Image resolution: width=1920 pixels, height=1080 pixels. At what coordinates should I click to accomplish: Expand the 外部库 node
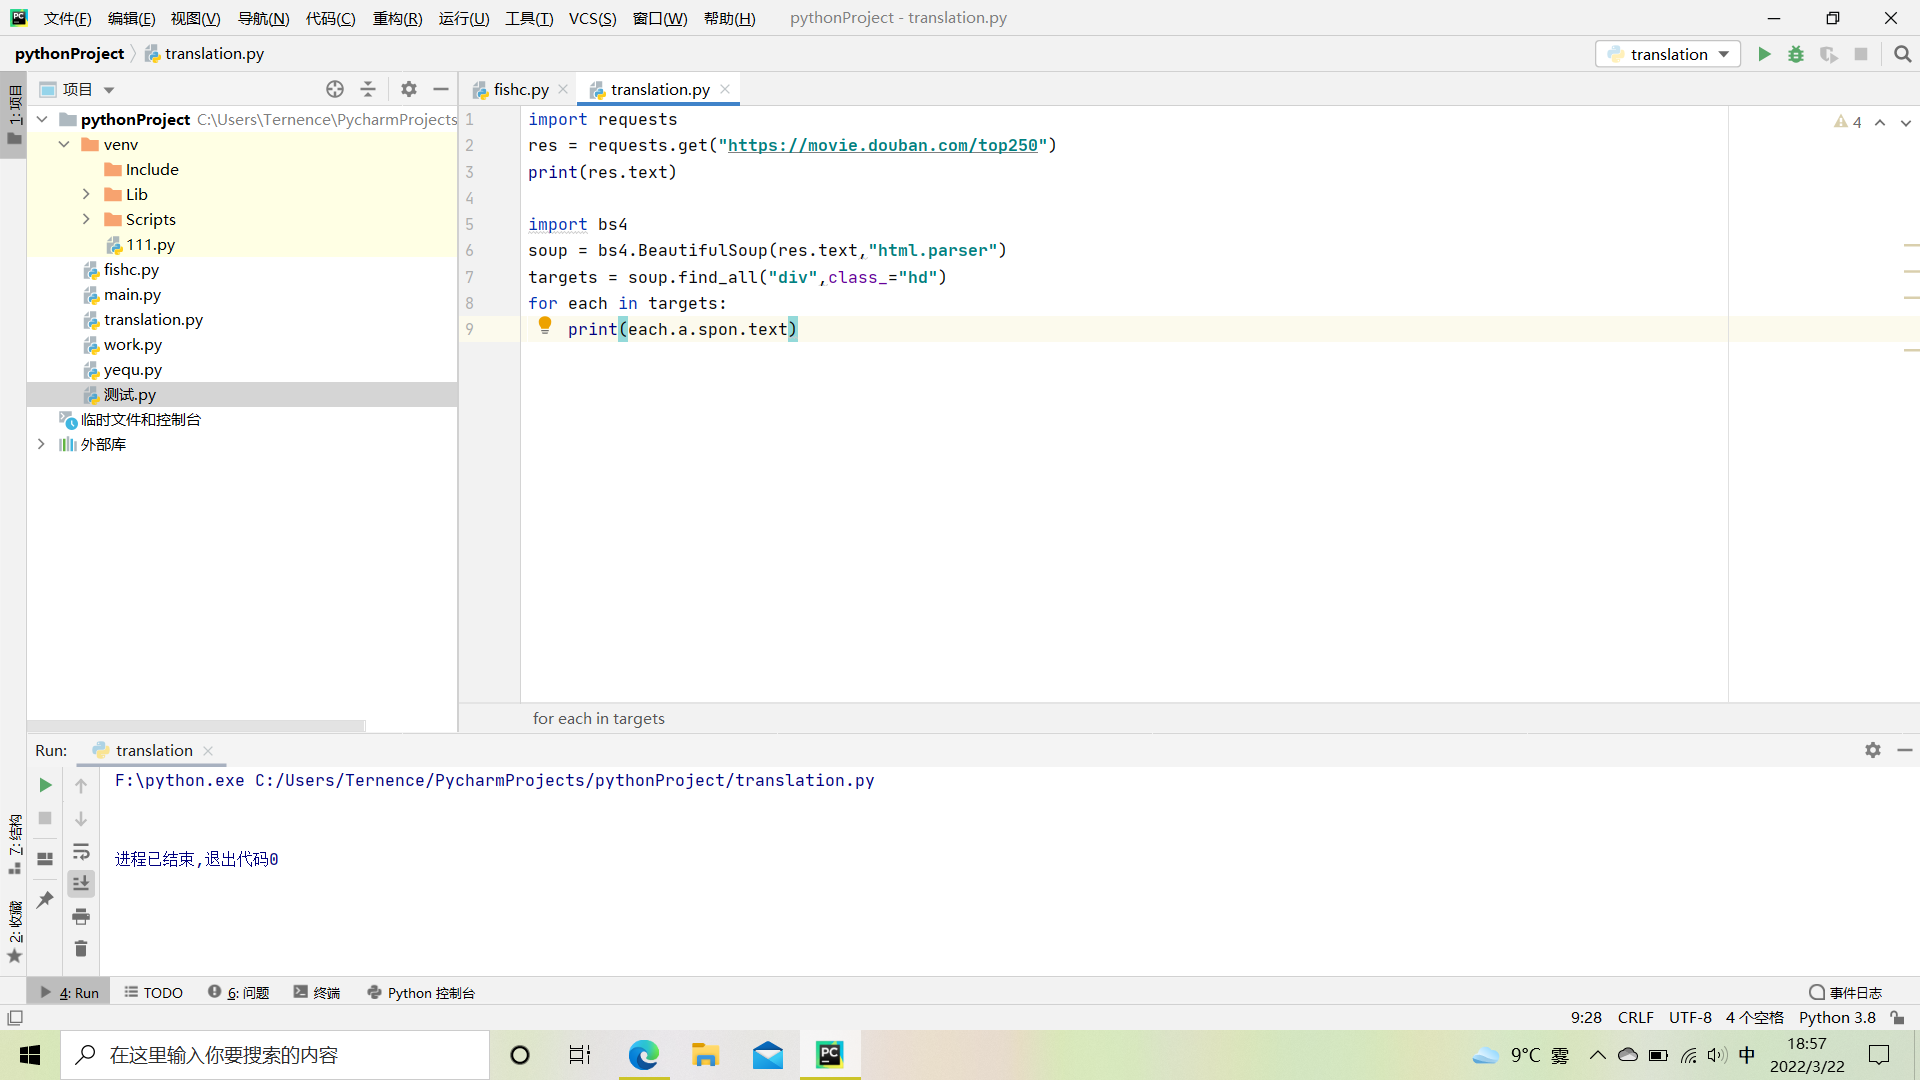(41, 444)
